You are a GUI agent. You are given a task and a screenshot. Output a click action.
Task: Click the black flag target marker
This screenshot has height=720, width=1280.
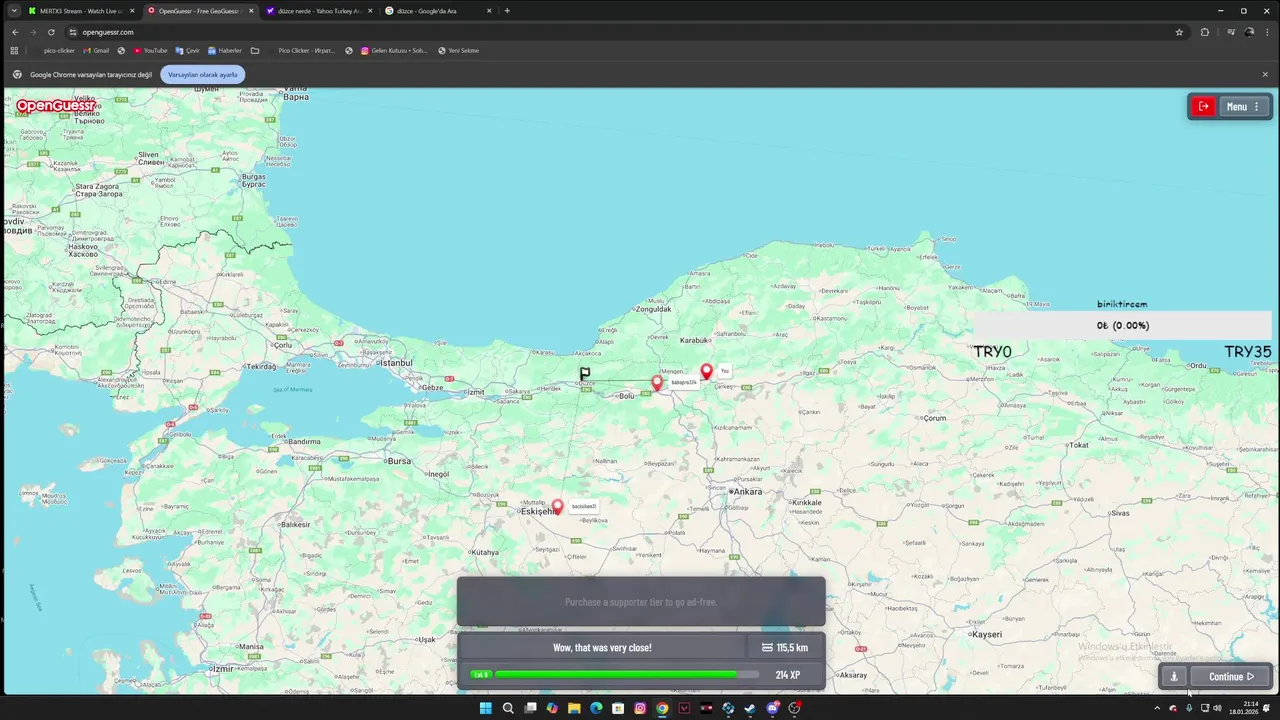pyautogui.click(x=585, y=373)
